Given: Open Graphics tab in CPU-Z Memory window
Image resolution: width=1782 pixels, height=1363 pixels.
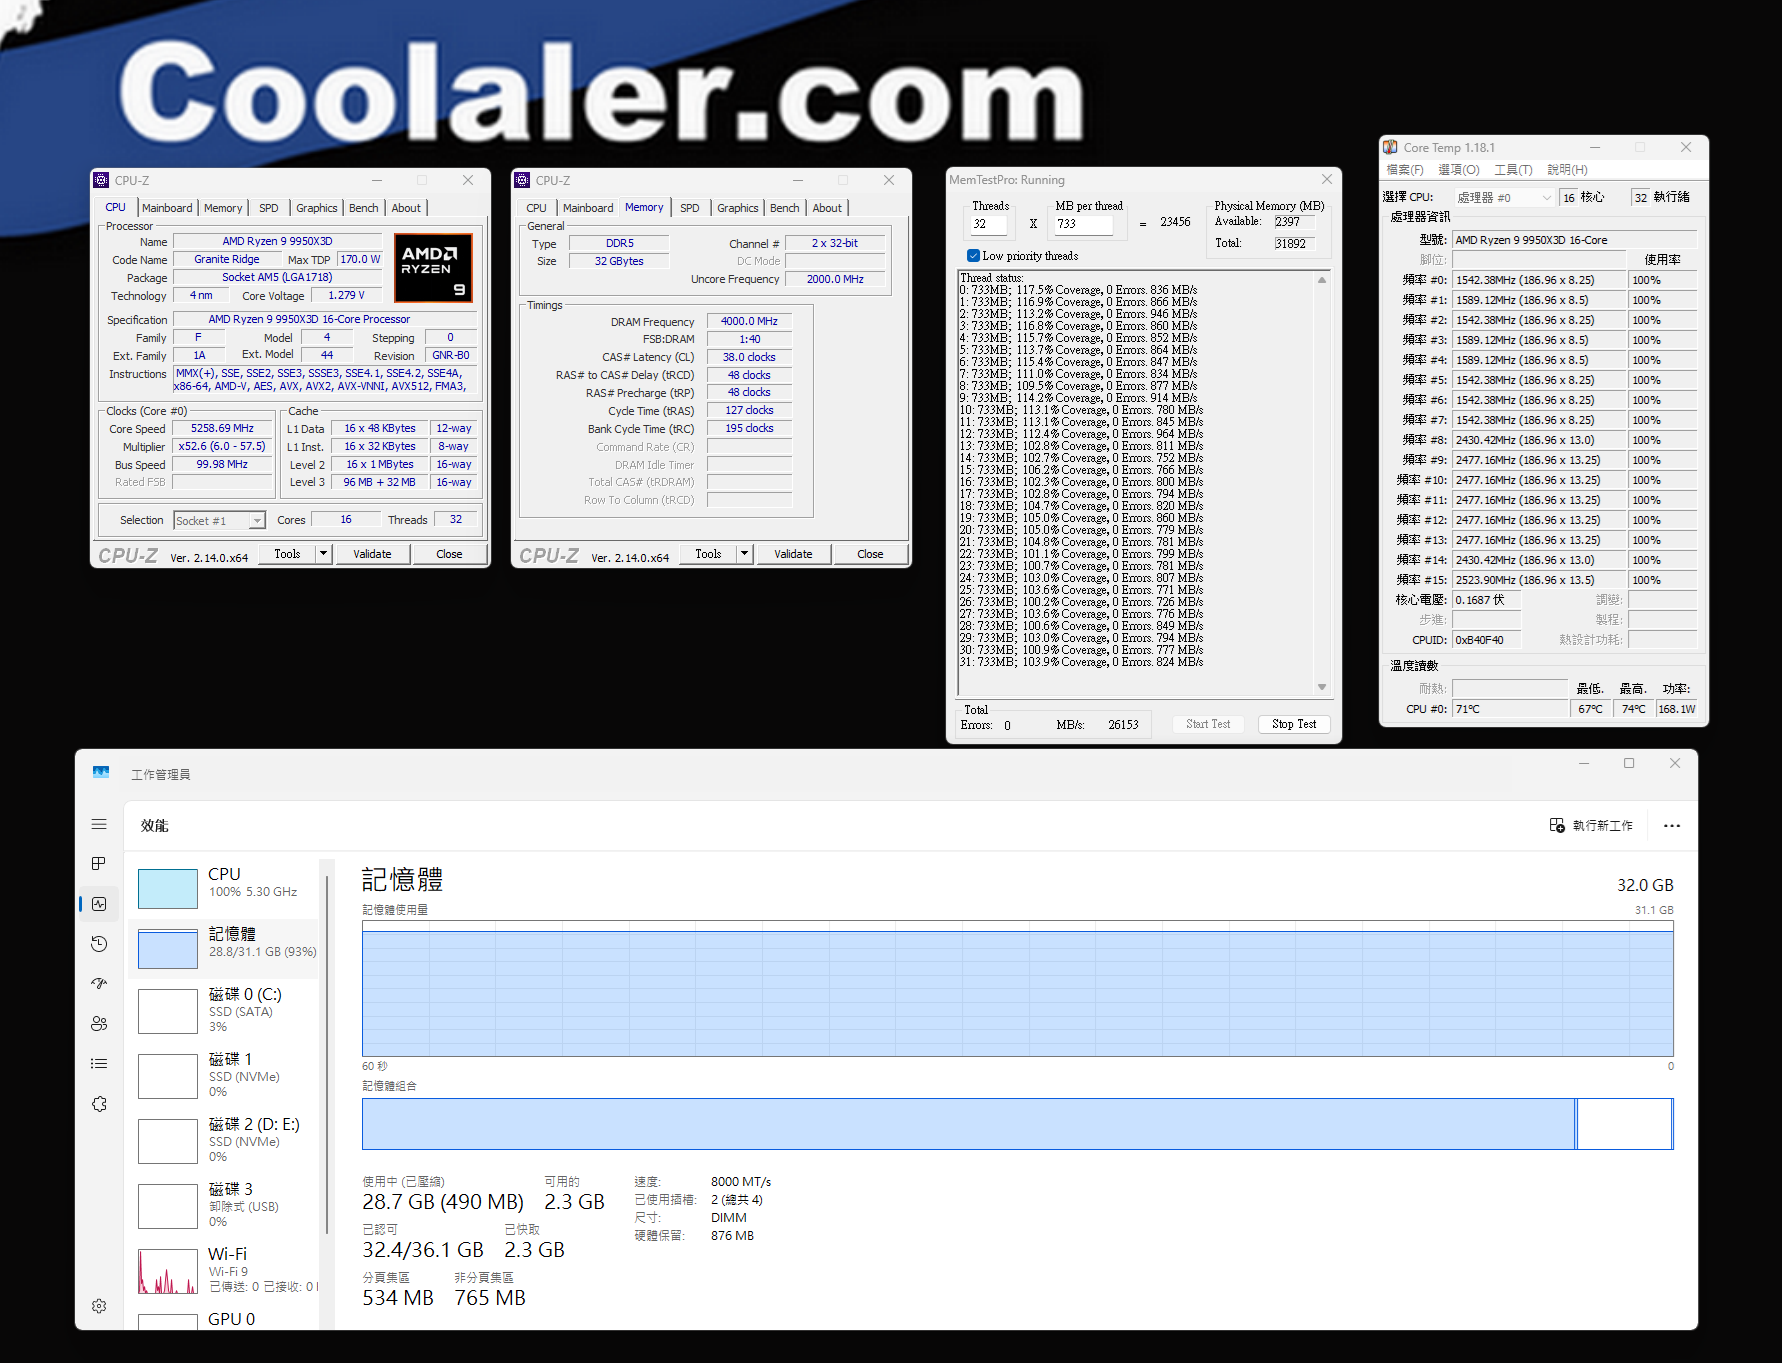Looking at the screenshot, I should [x=738, y=208].
